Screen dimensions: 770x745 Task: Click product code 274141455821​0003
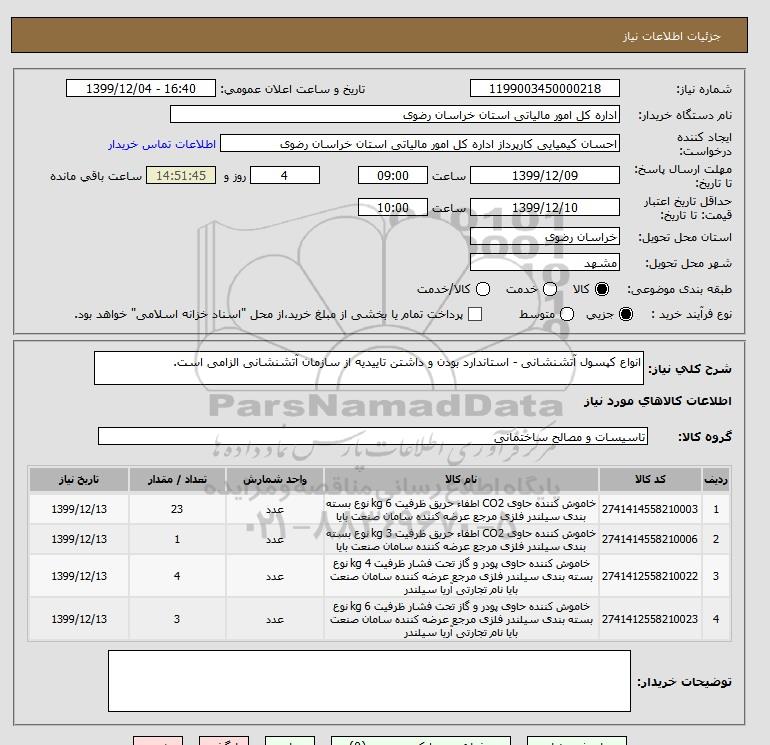(x=650, y=509)
